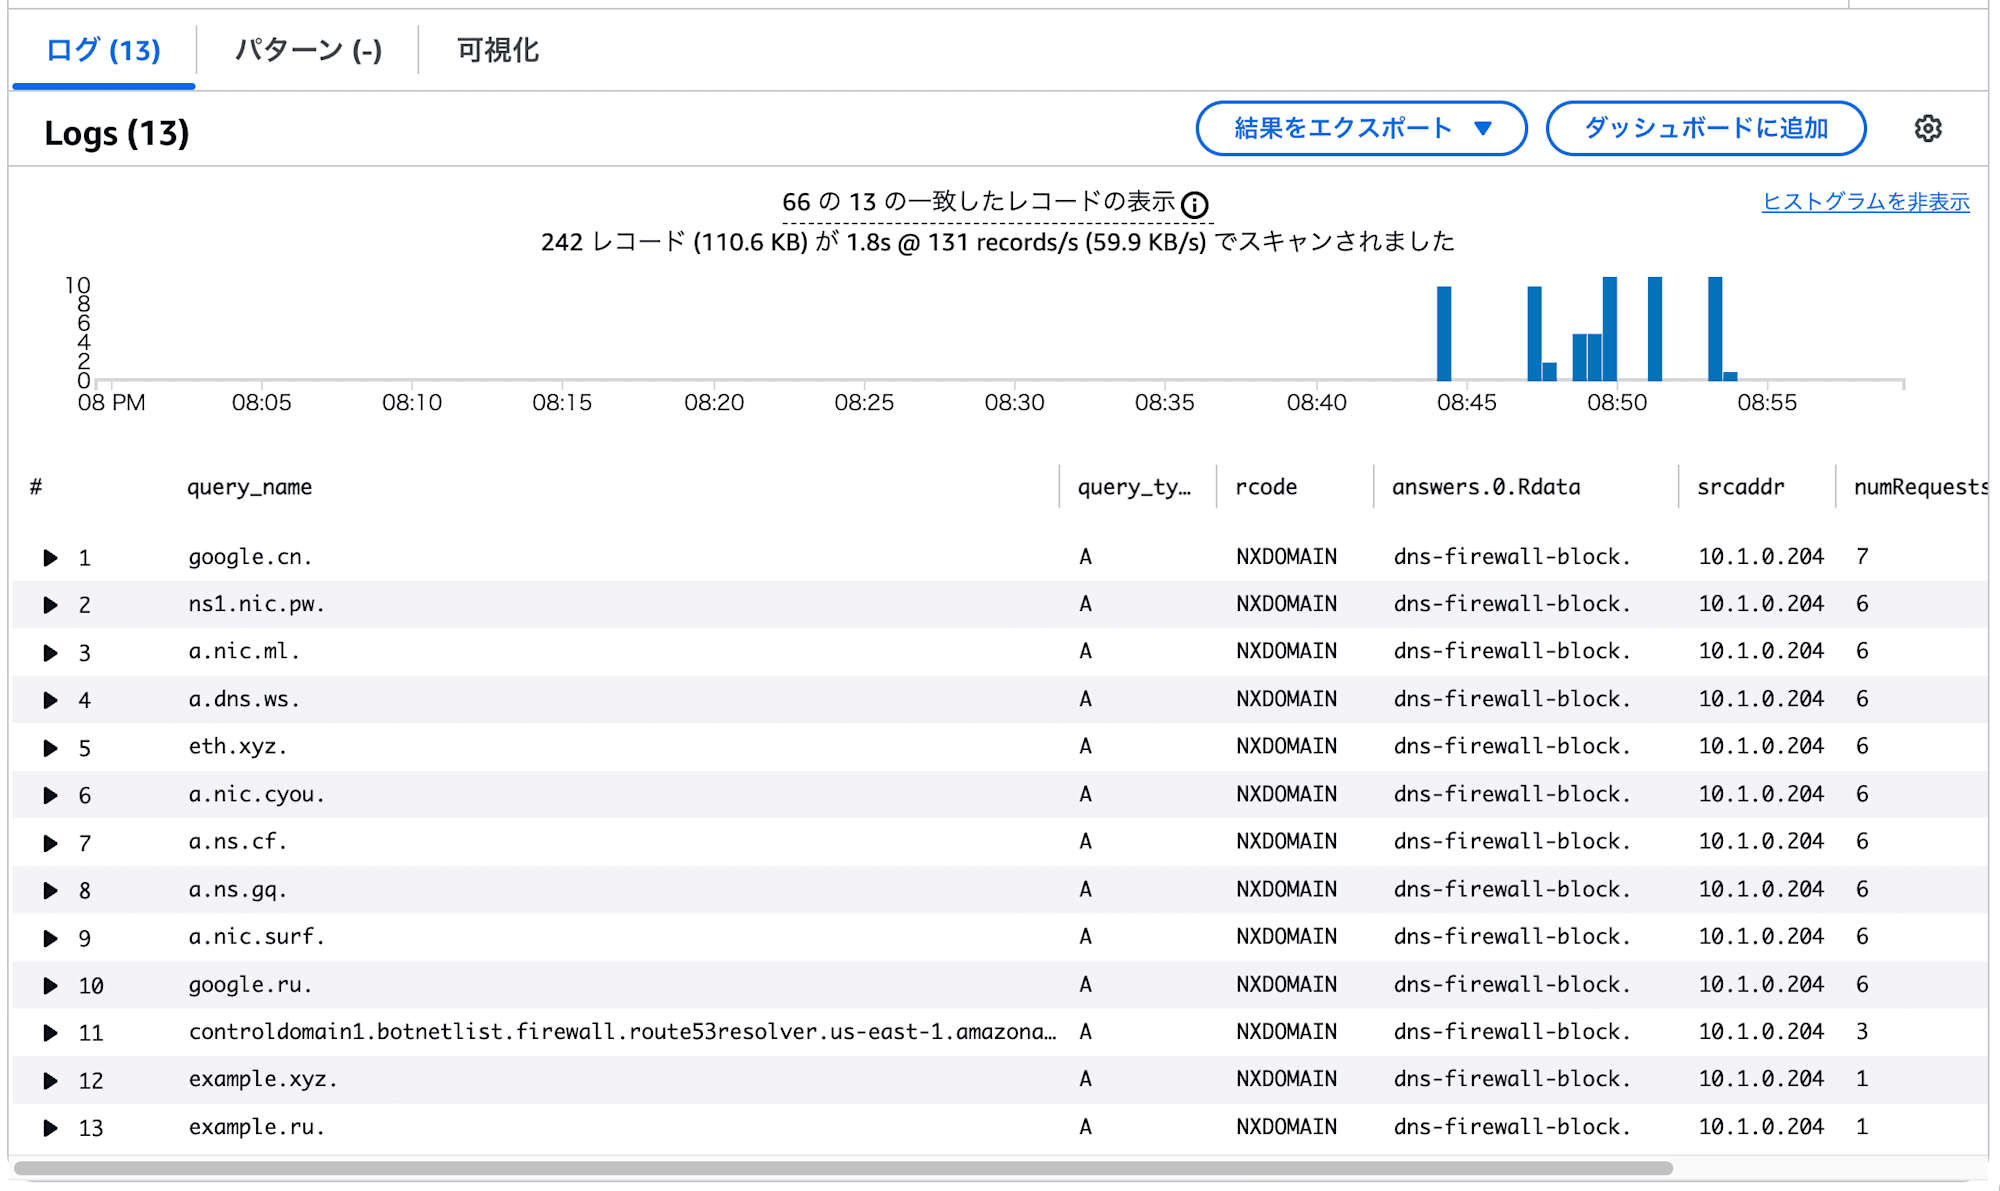Expand log row 5 eth.xyz.
This screenshot has width=2000, height=1191.
click(50, 748)
